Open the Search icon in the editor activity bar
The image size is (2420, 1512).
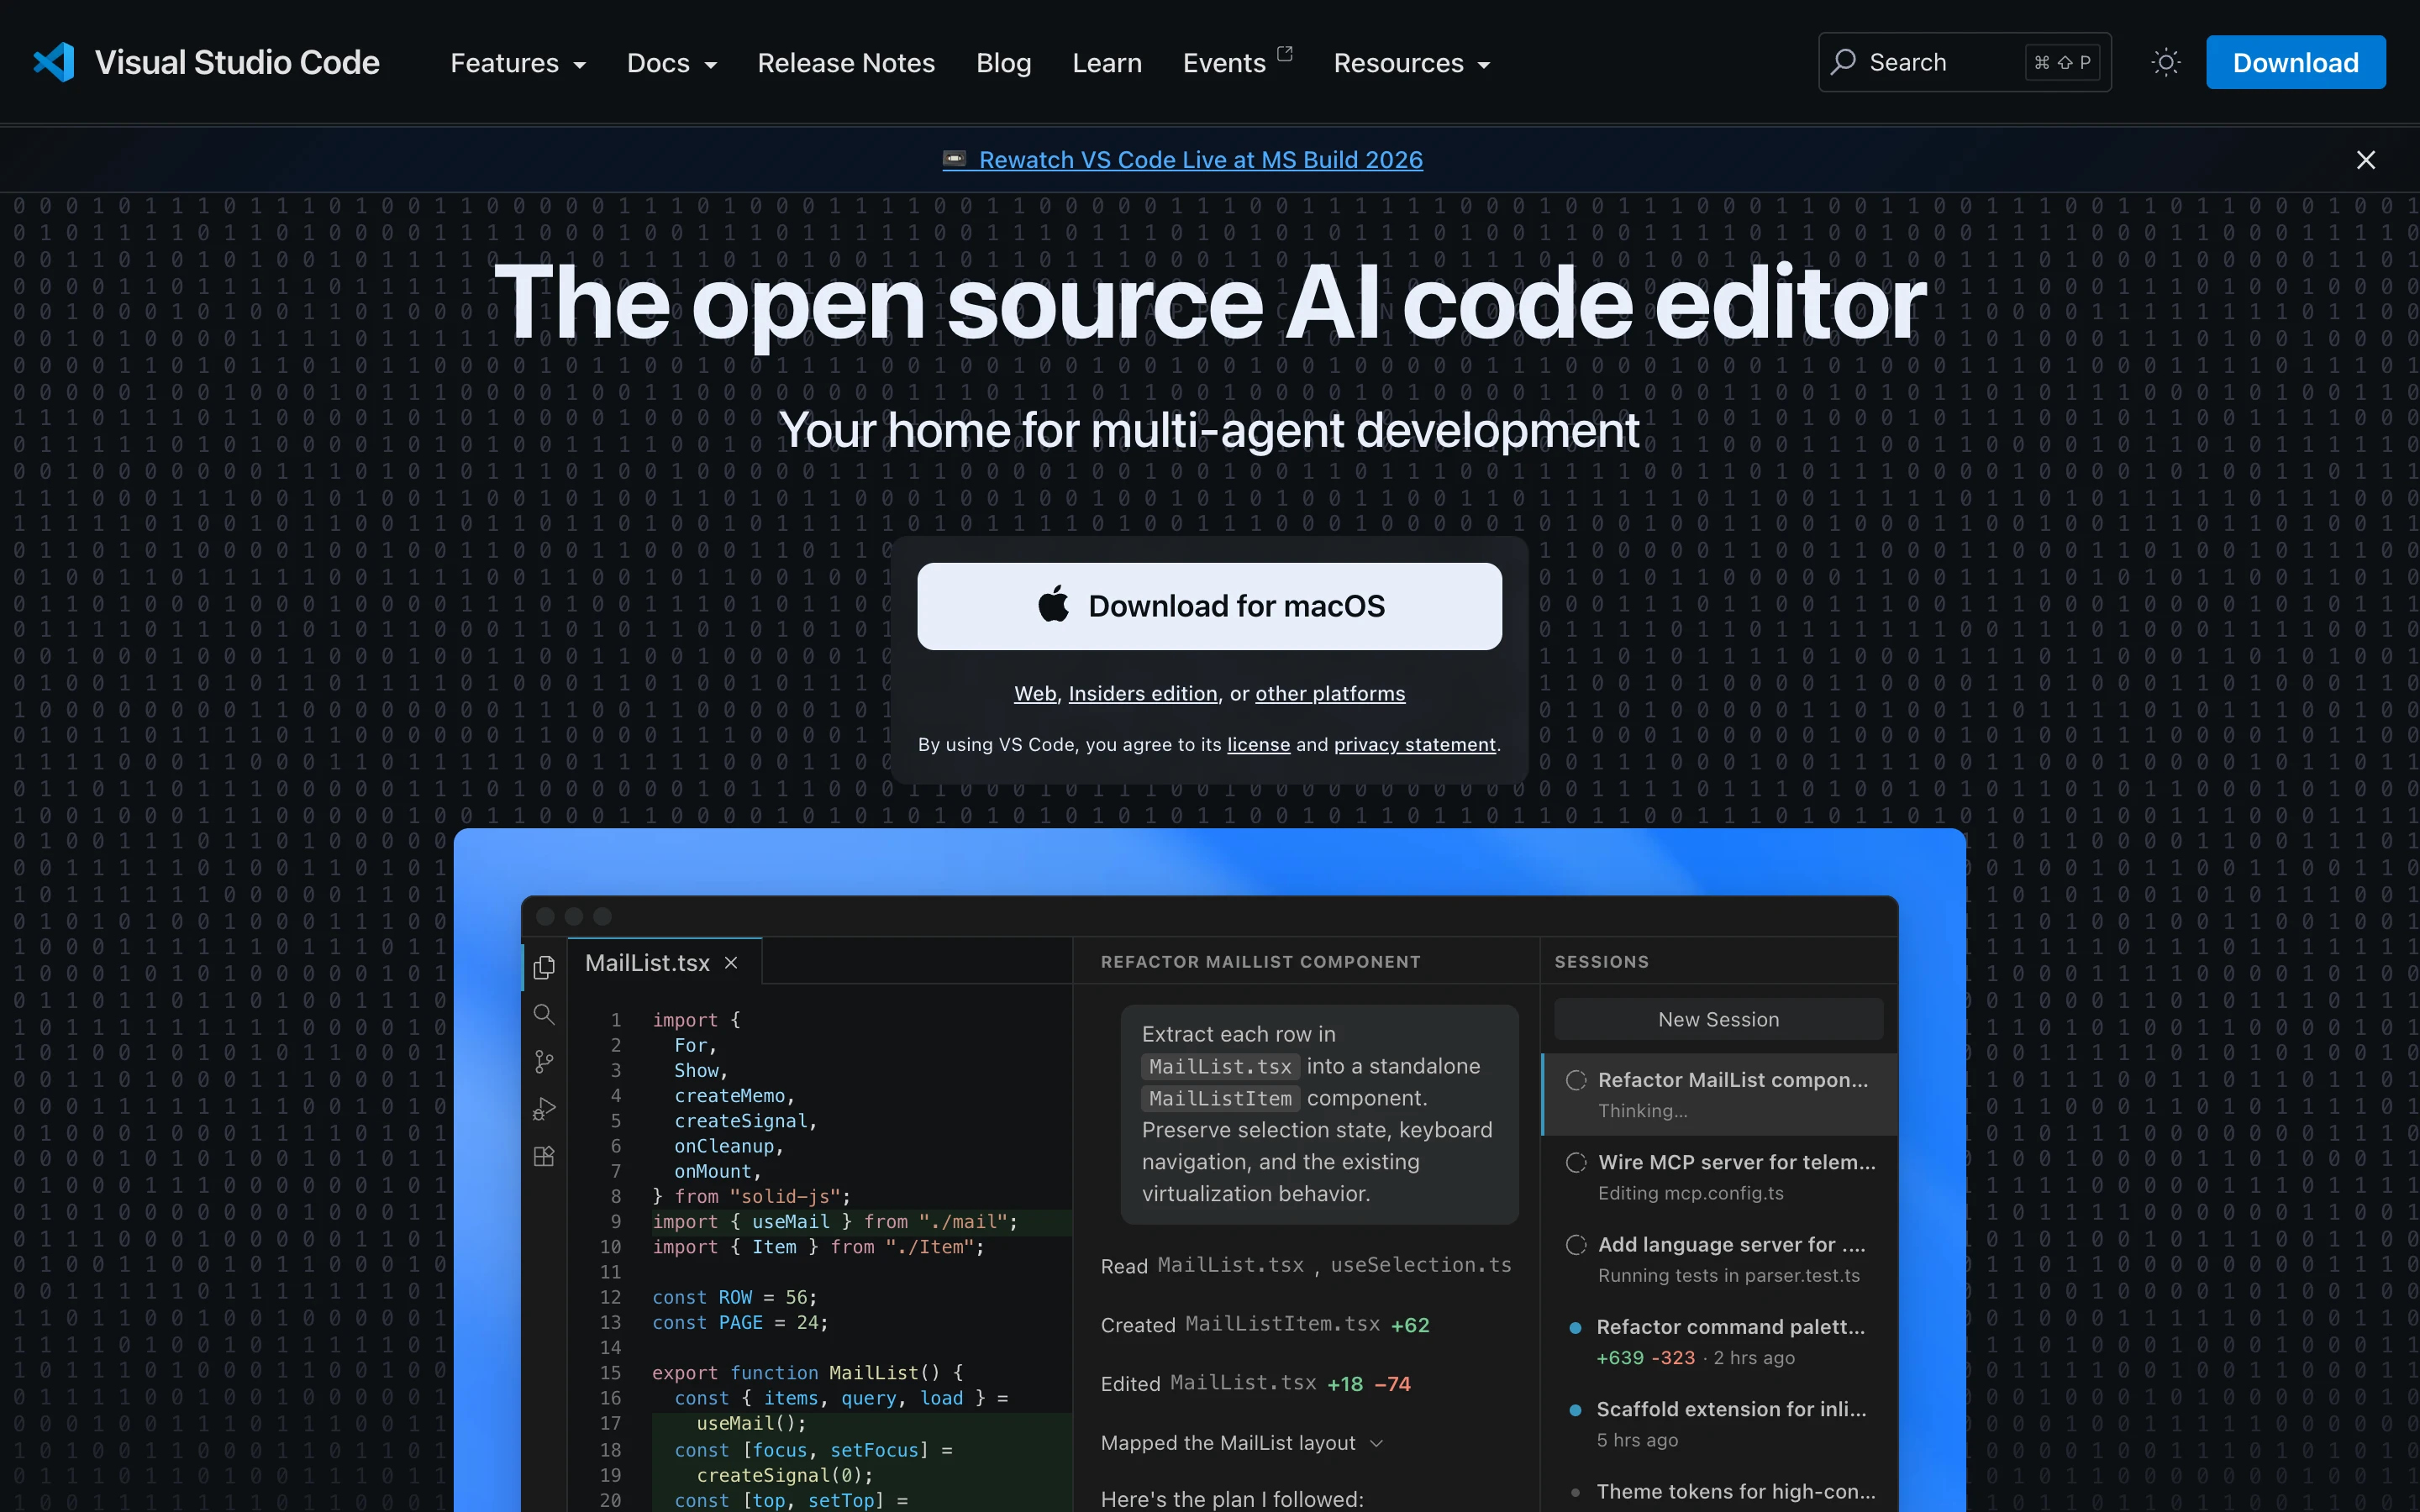(544, 1014)
